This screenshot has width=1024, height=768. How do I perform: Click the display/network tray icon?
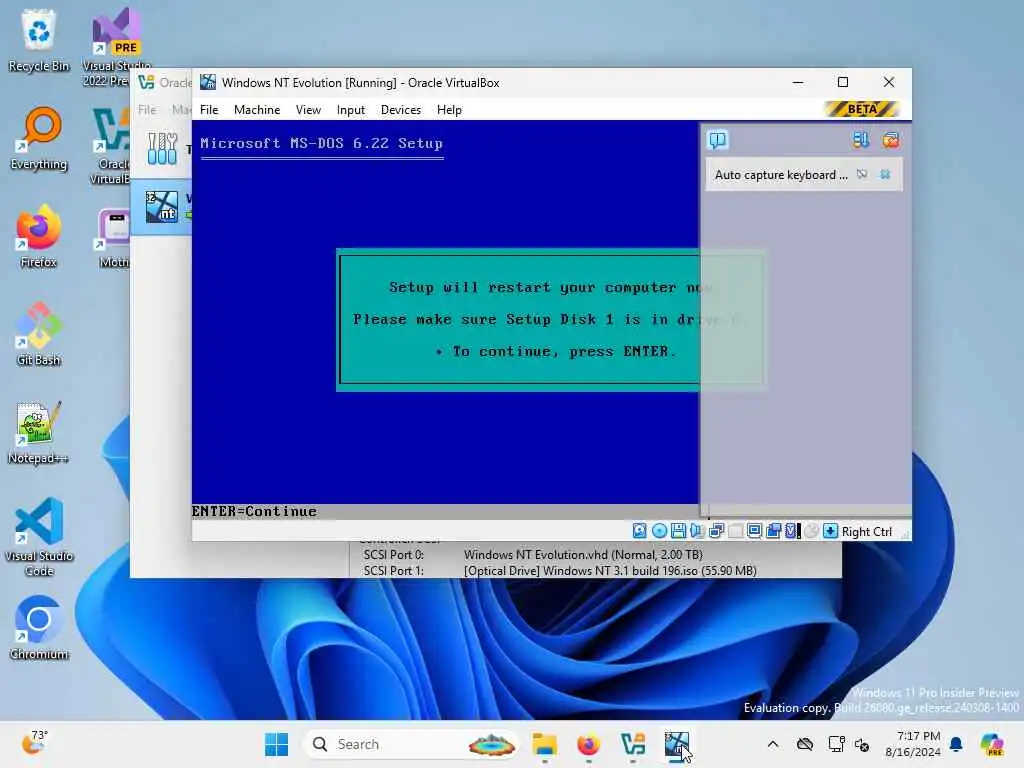(836, 744)
